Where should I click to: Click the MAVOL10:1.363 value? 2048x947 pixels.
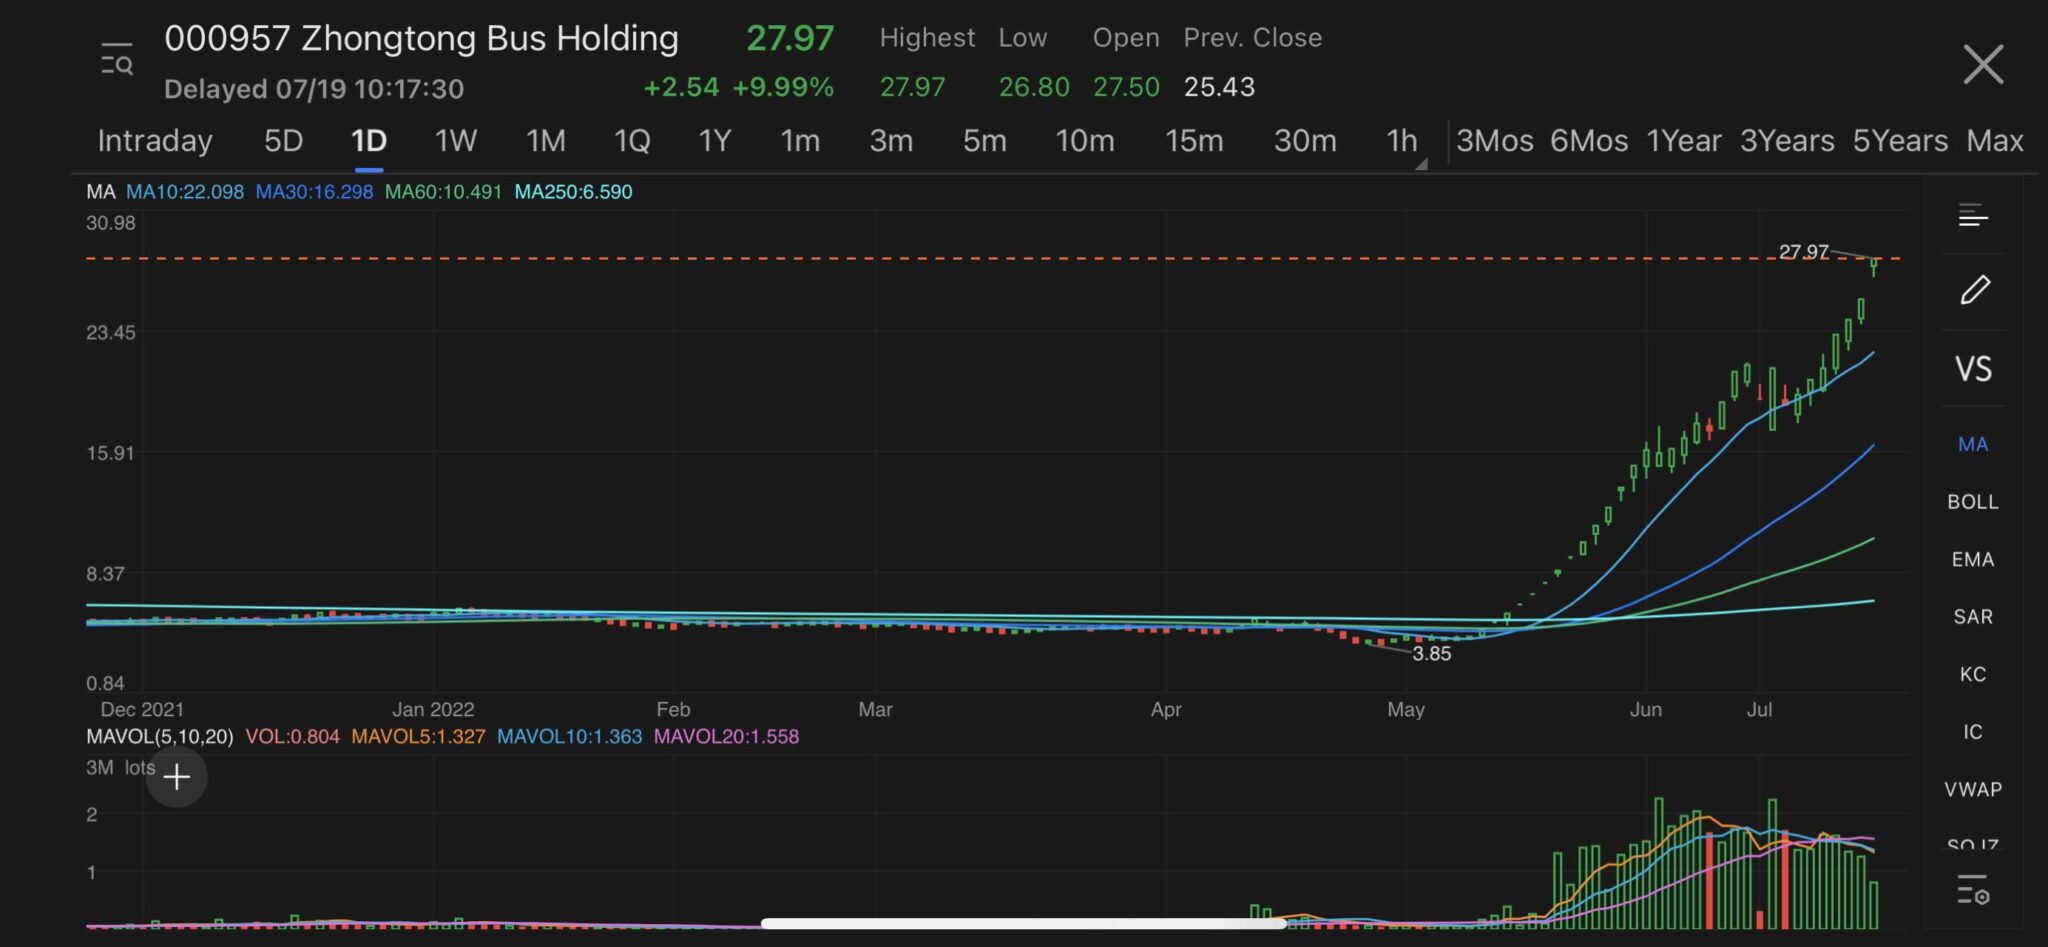pos(569,737)
